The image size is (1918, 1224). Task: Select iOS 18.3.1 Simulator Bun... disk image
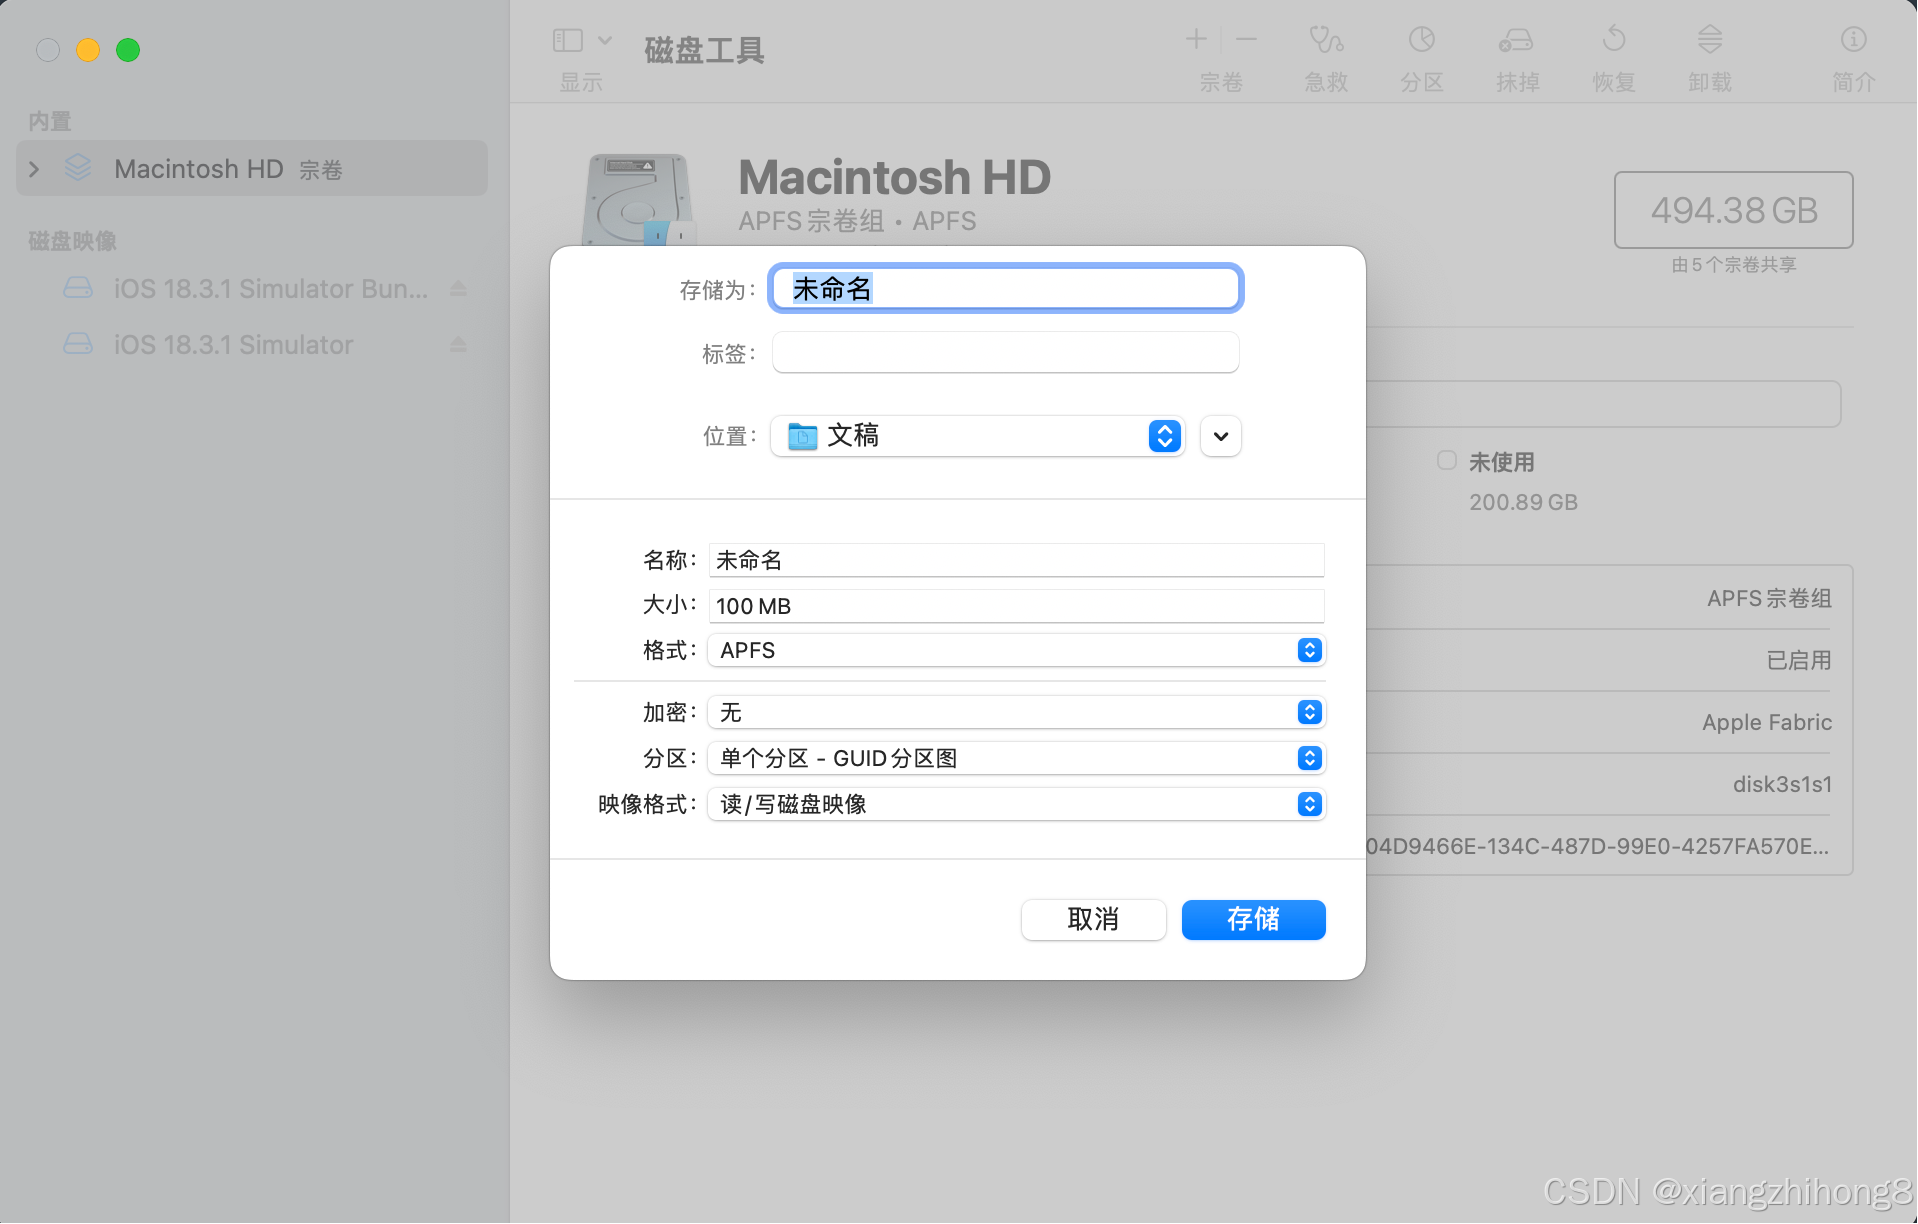point(252,289)
